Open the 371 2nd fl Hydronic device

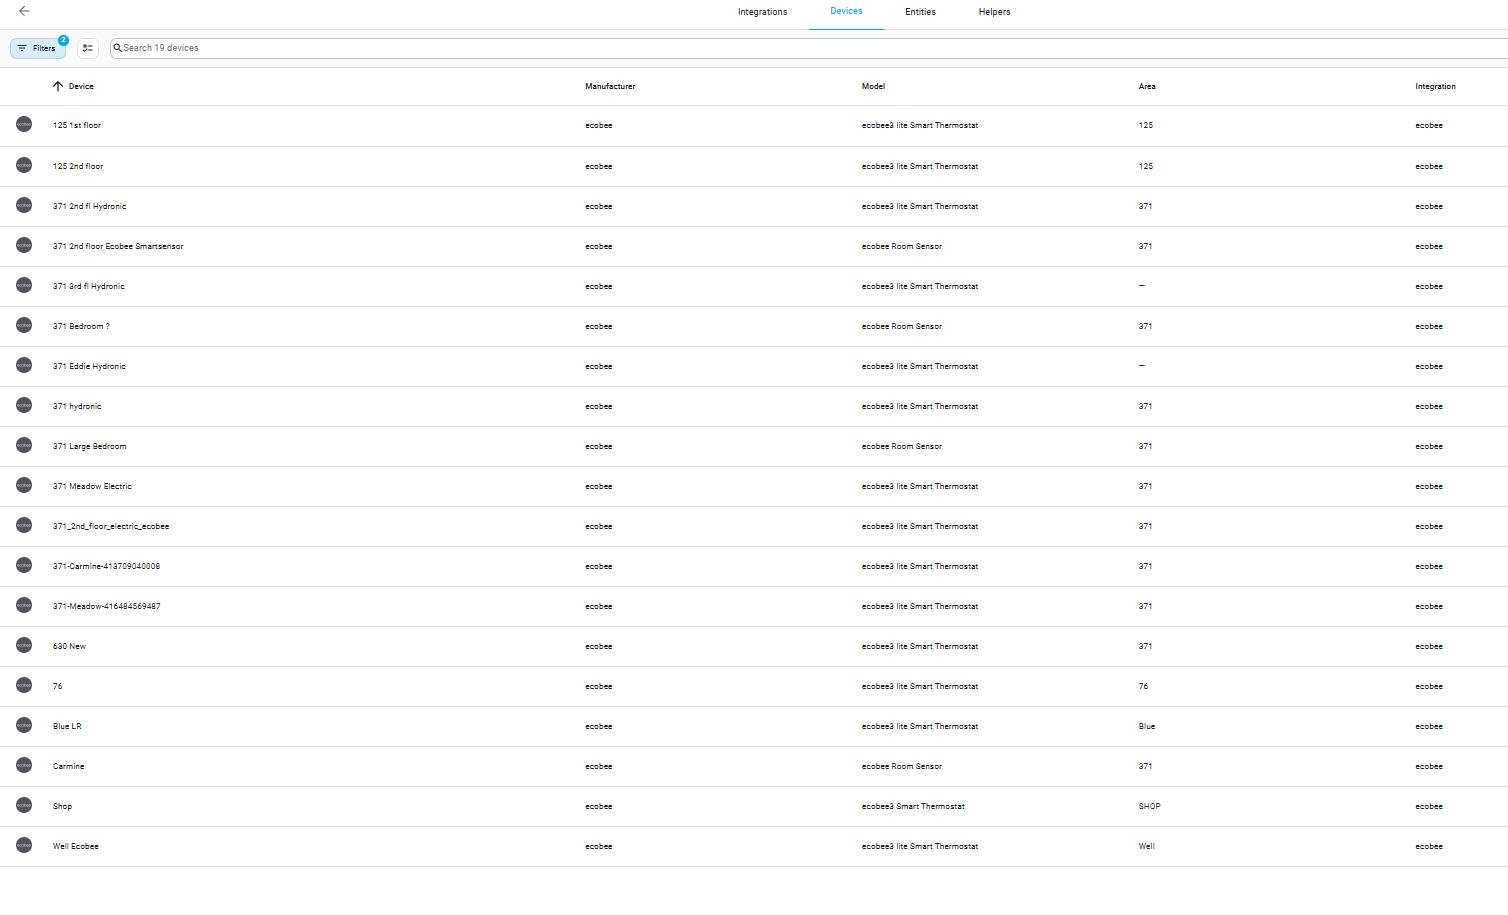tap(89, 206)
